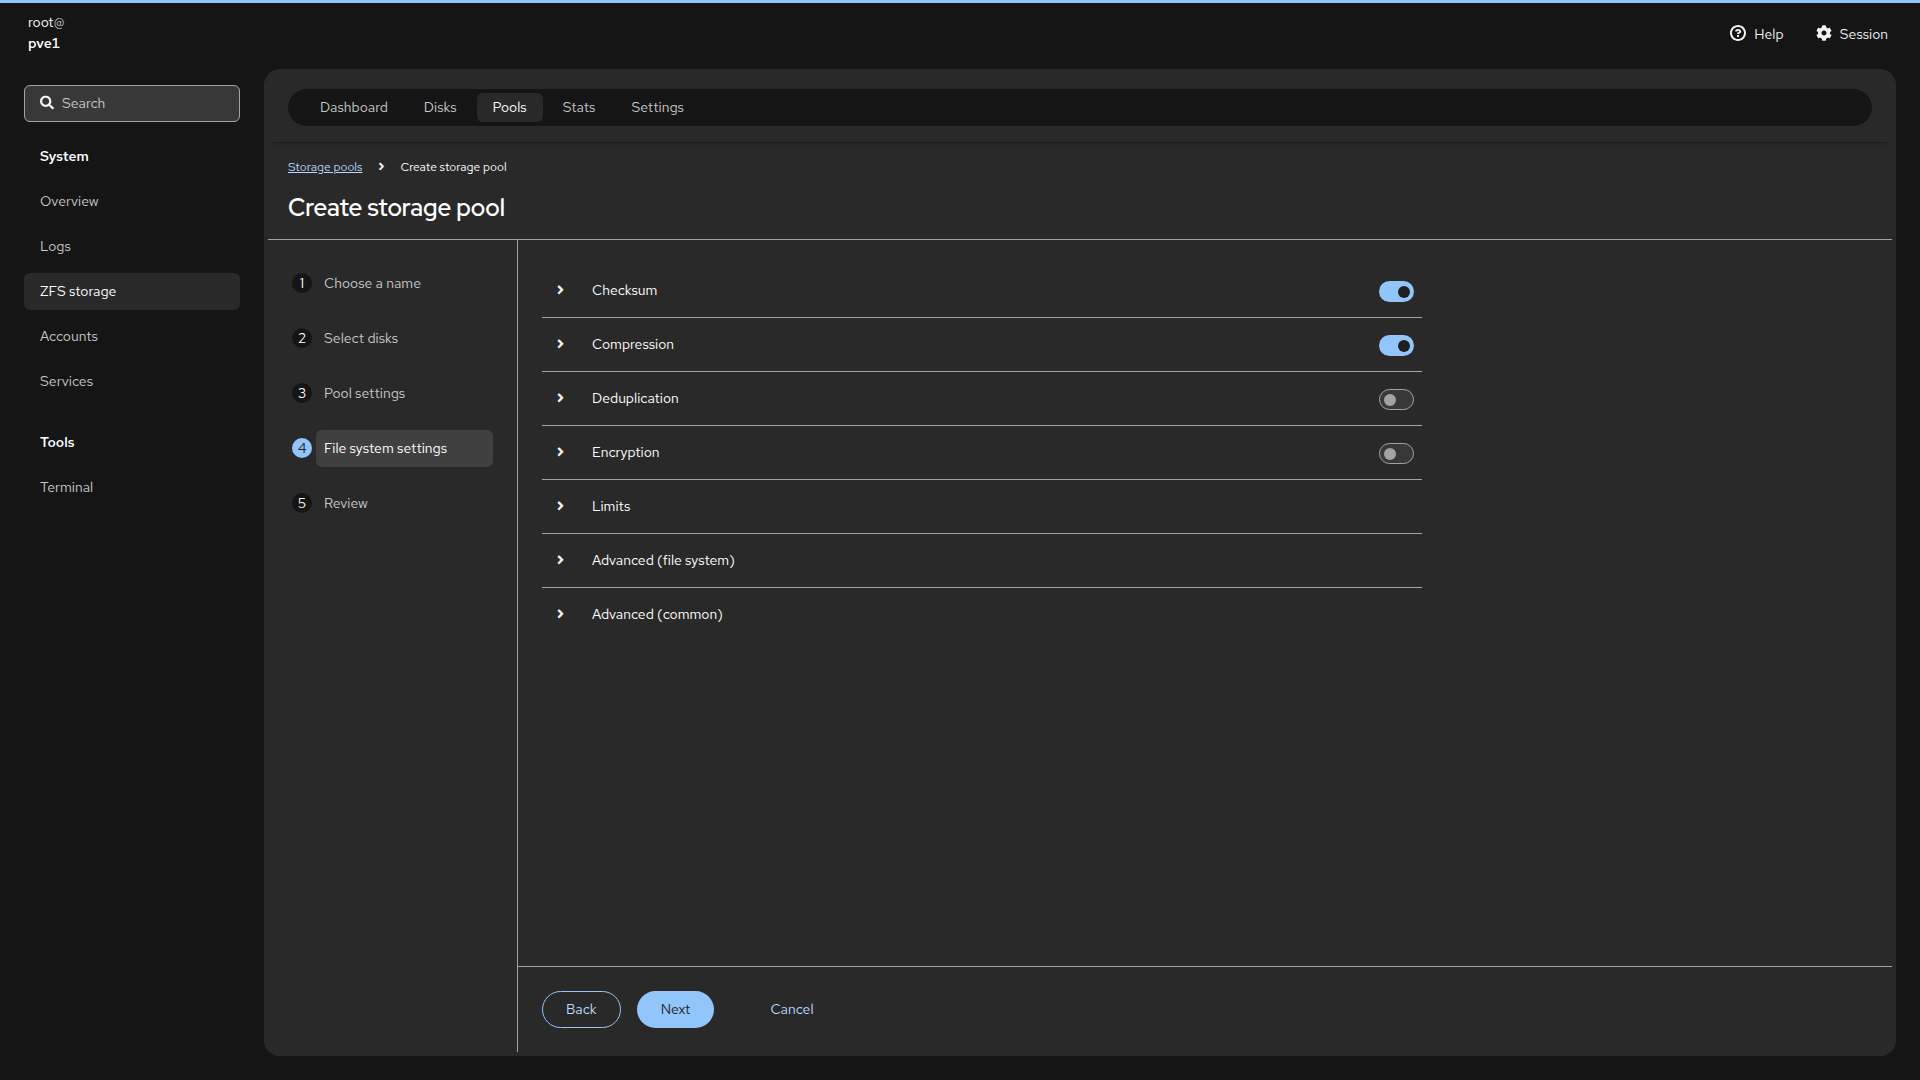Expand Advanced (file system) section
Image resolution: width=1920 pixels, height=1080 pixels.
click(560, 561)
